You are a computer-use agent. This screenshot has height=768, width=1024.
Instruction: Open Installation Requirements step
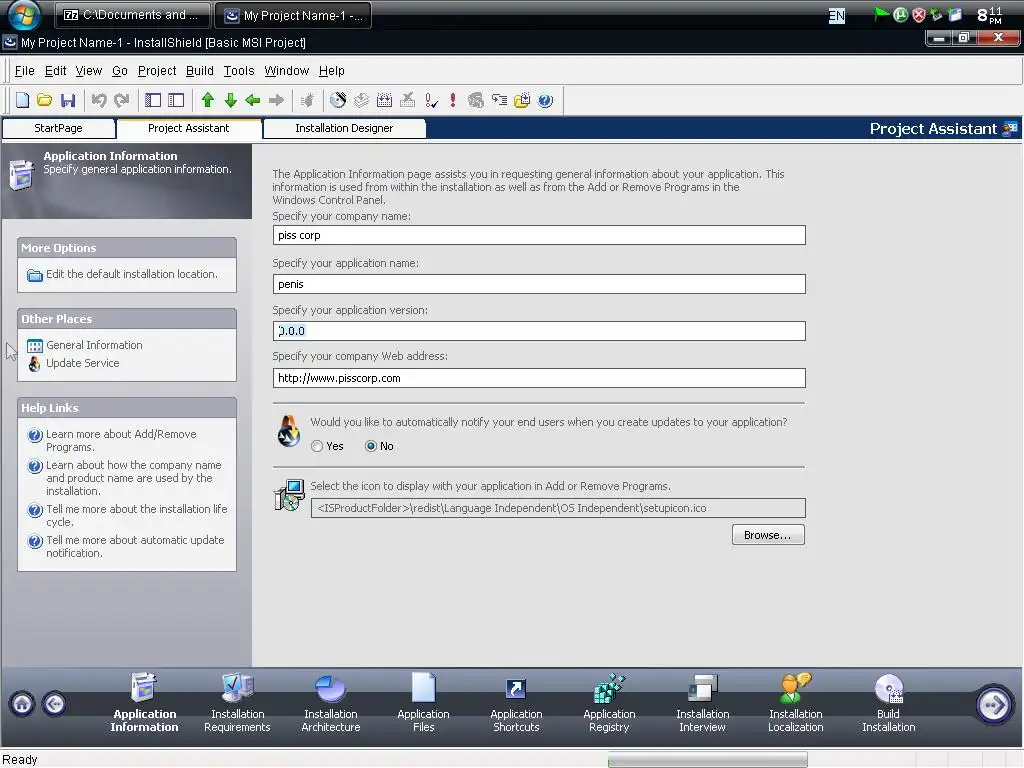click(x=237, y=703)
